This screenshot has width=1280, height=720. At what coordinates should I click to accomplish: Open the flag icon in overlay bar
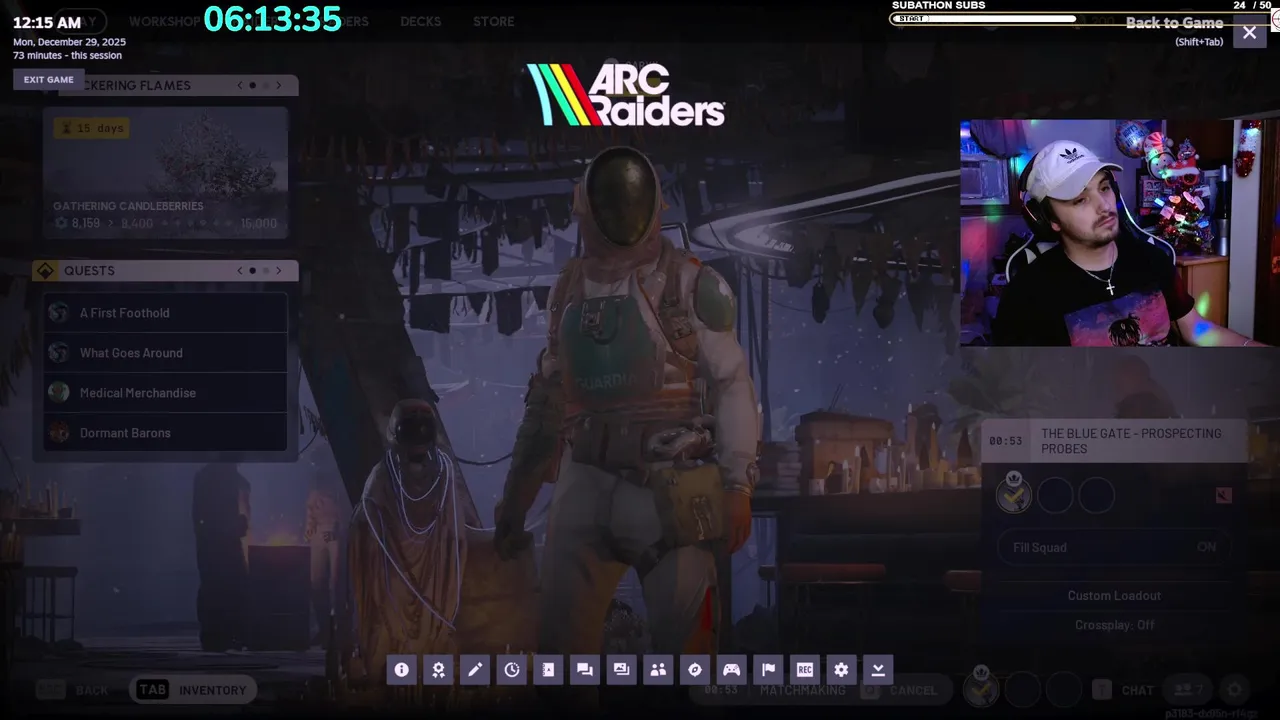(768, 670)
